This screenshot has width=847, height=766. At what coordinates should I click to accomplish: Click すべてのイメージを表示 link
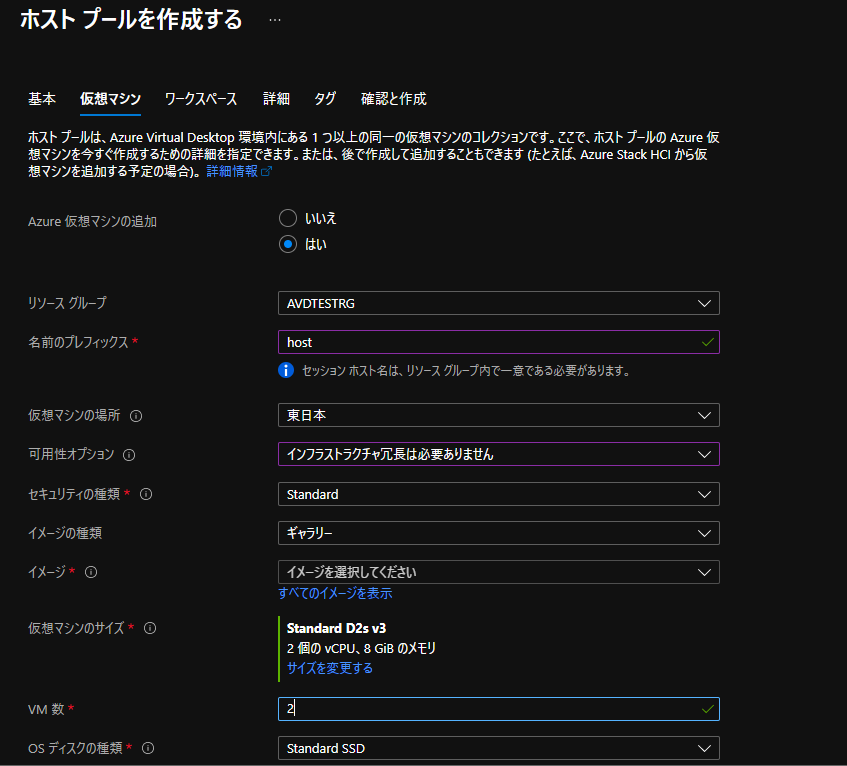tap(335, 593)
